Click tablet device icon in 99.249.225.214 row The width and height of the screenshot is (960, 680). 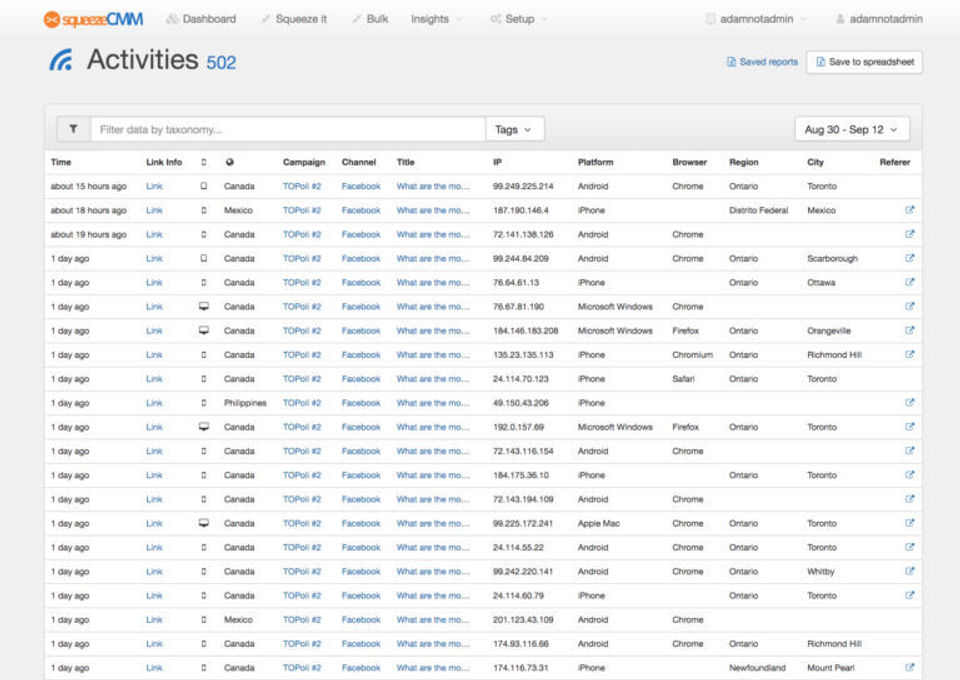[204, 186]
